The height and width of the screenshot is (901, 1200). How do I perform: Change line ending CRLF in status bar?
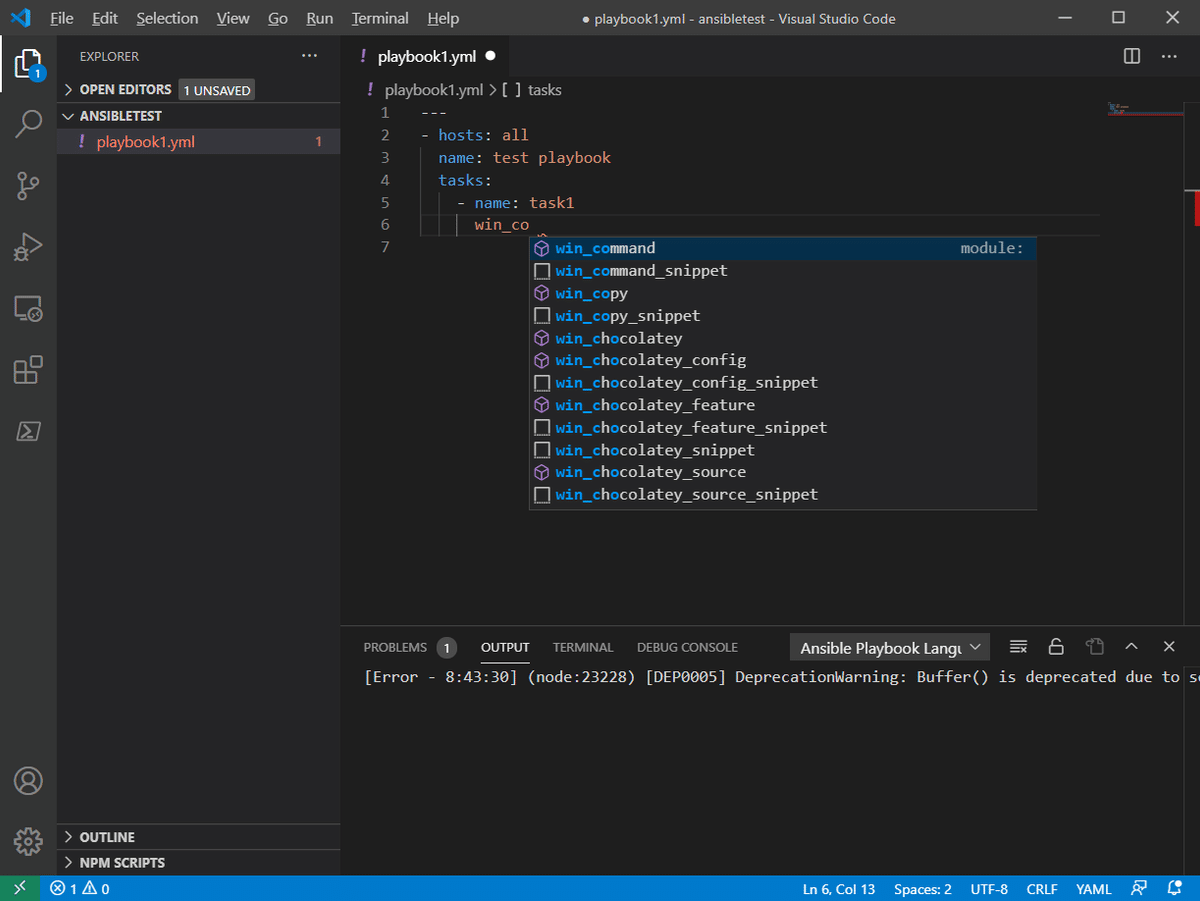tap(1042, 888)
